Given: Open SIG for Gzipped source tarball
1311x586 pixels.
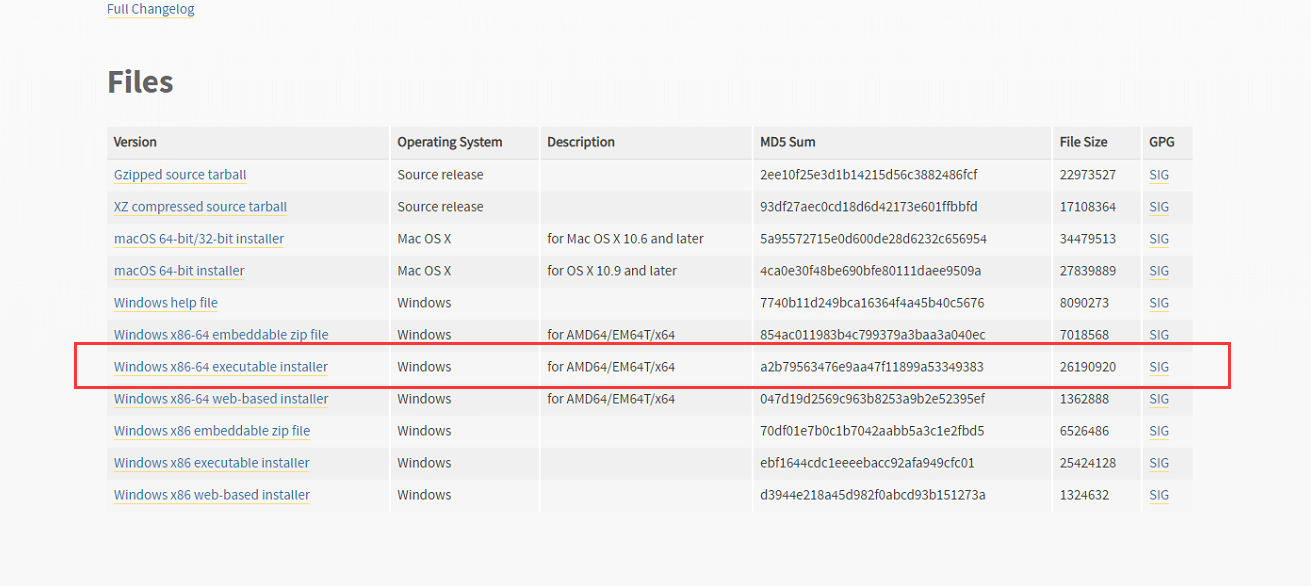Looking at the screenshot, I should pyautogui.click(x=1159, y=175).
